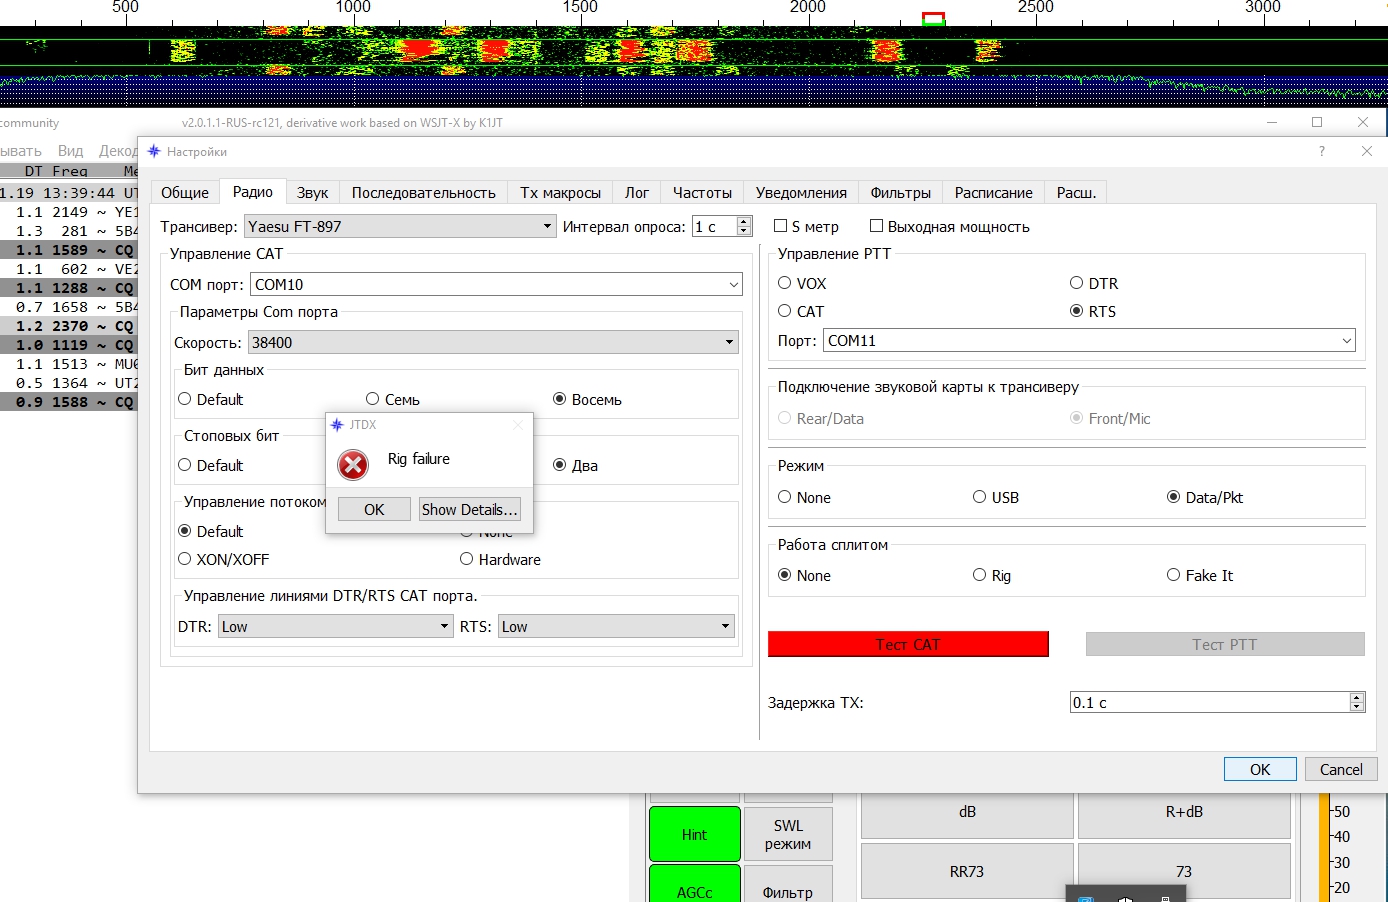
Task: Click the help question mark in settings title bar
Action: tap(1321, 151)
